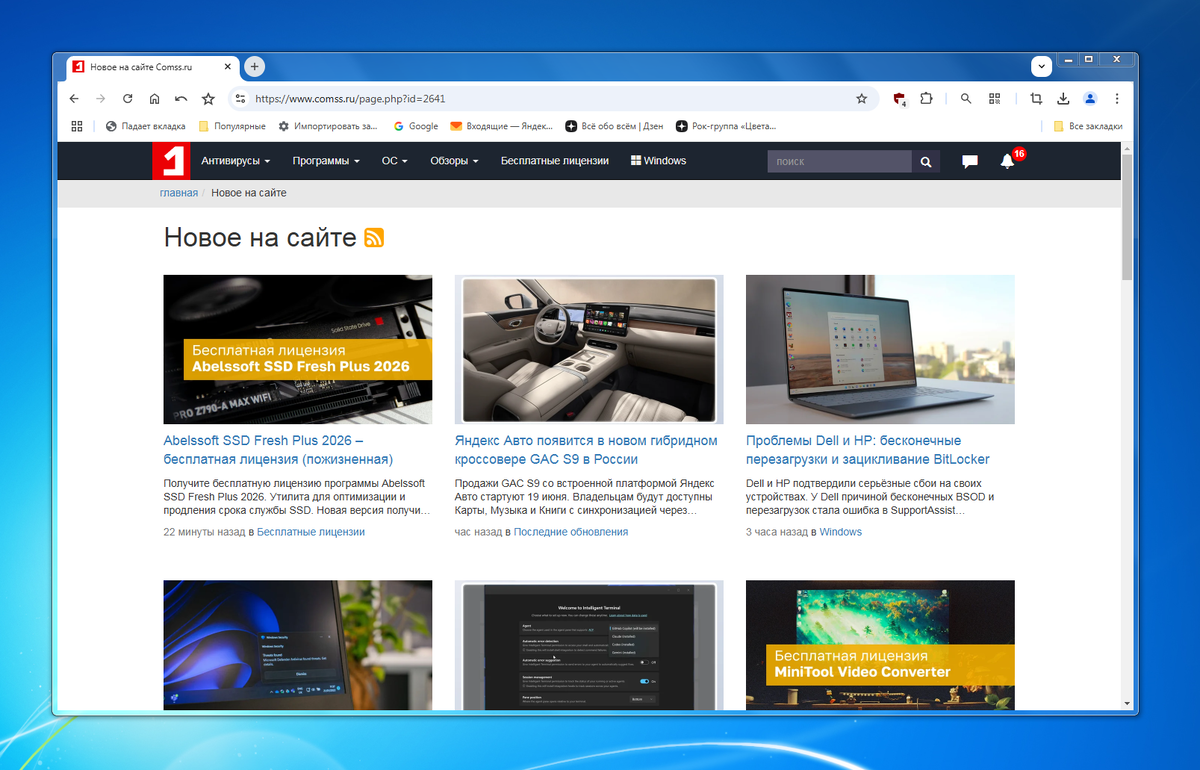Click the browser forward arrow
The image size is (1200, 770).
click(100, 99)
